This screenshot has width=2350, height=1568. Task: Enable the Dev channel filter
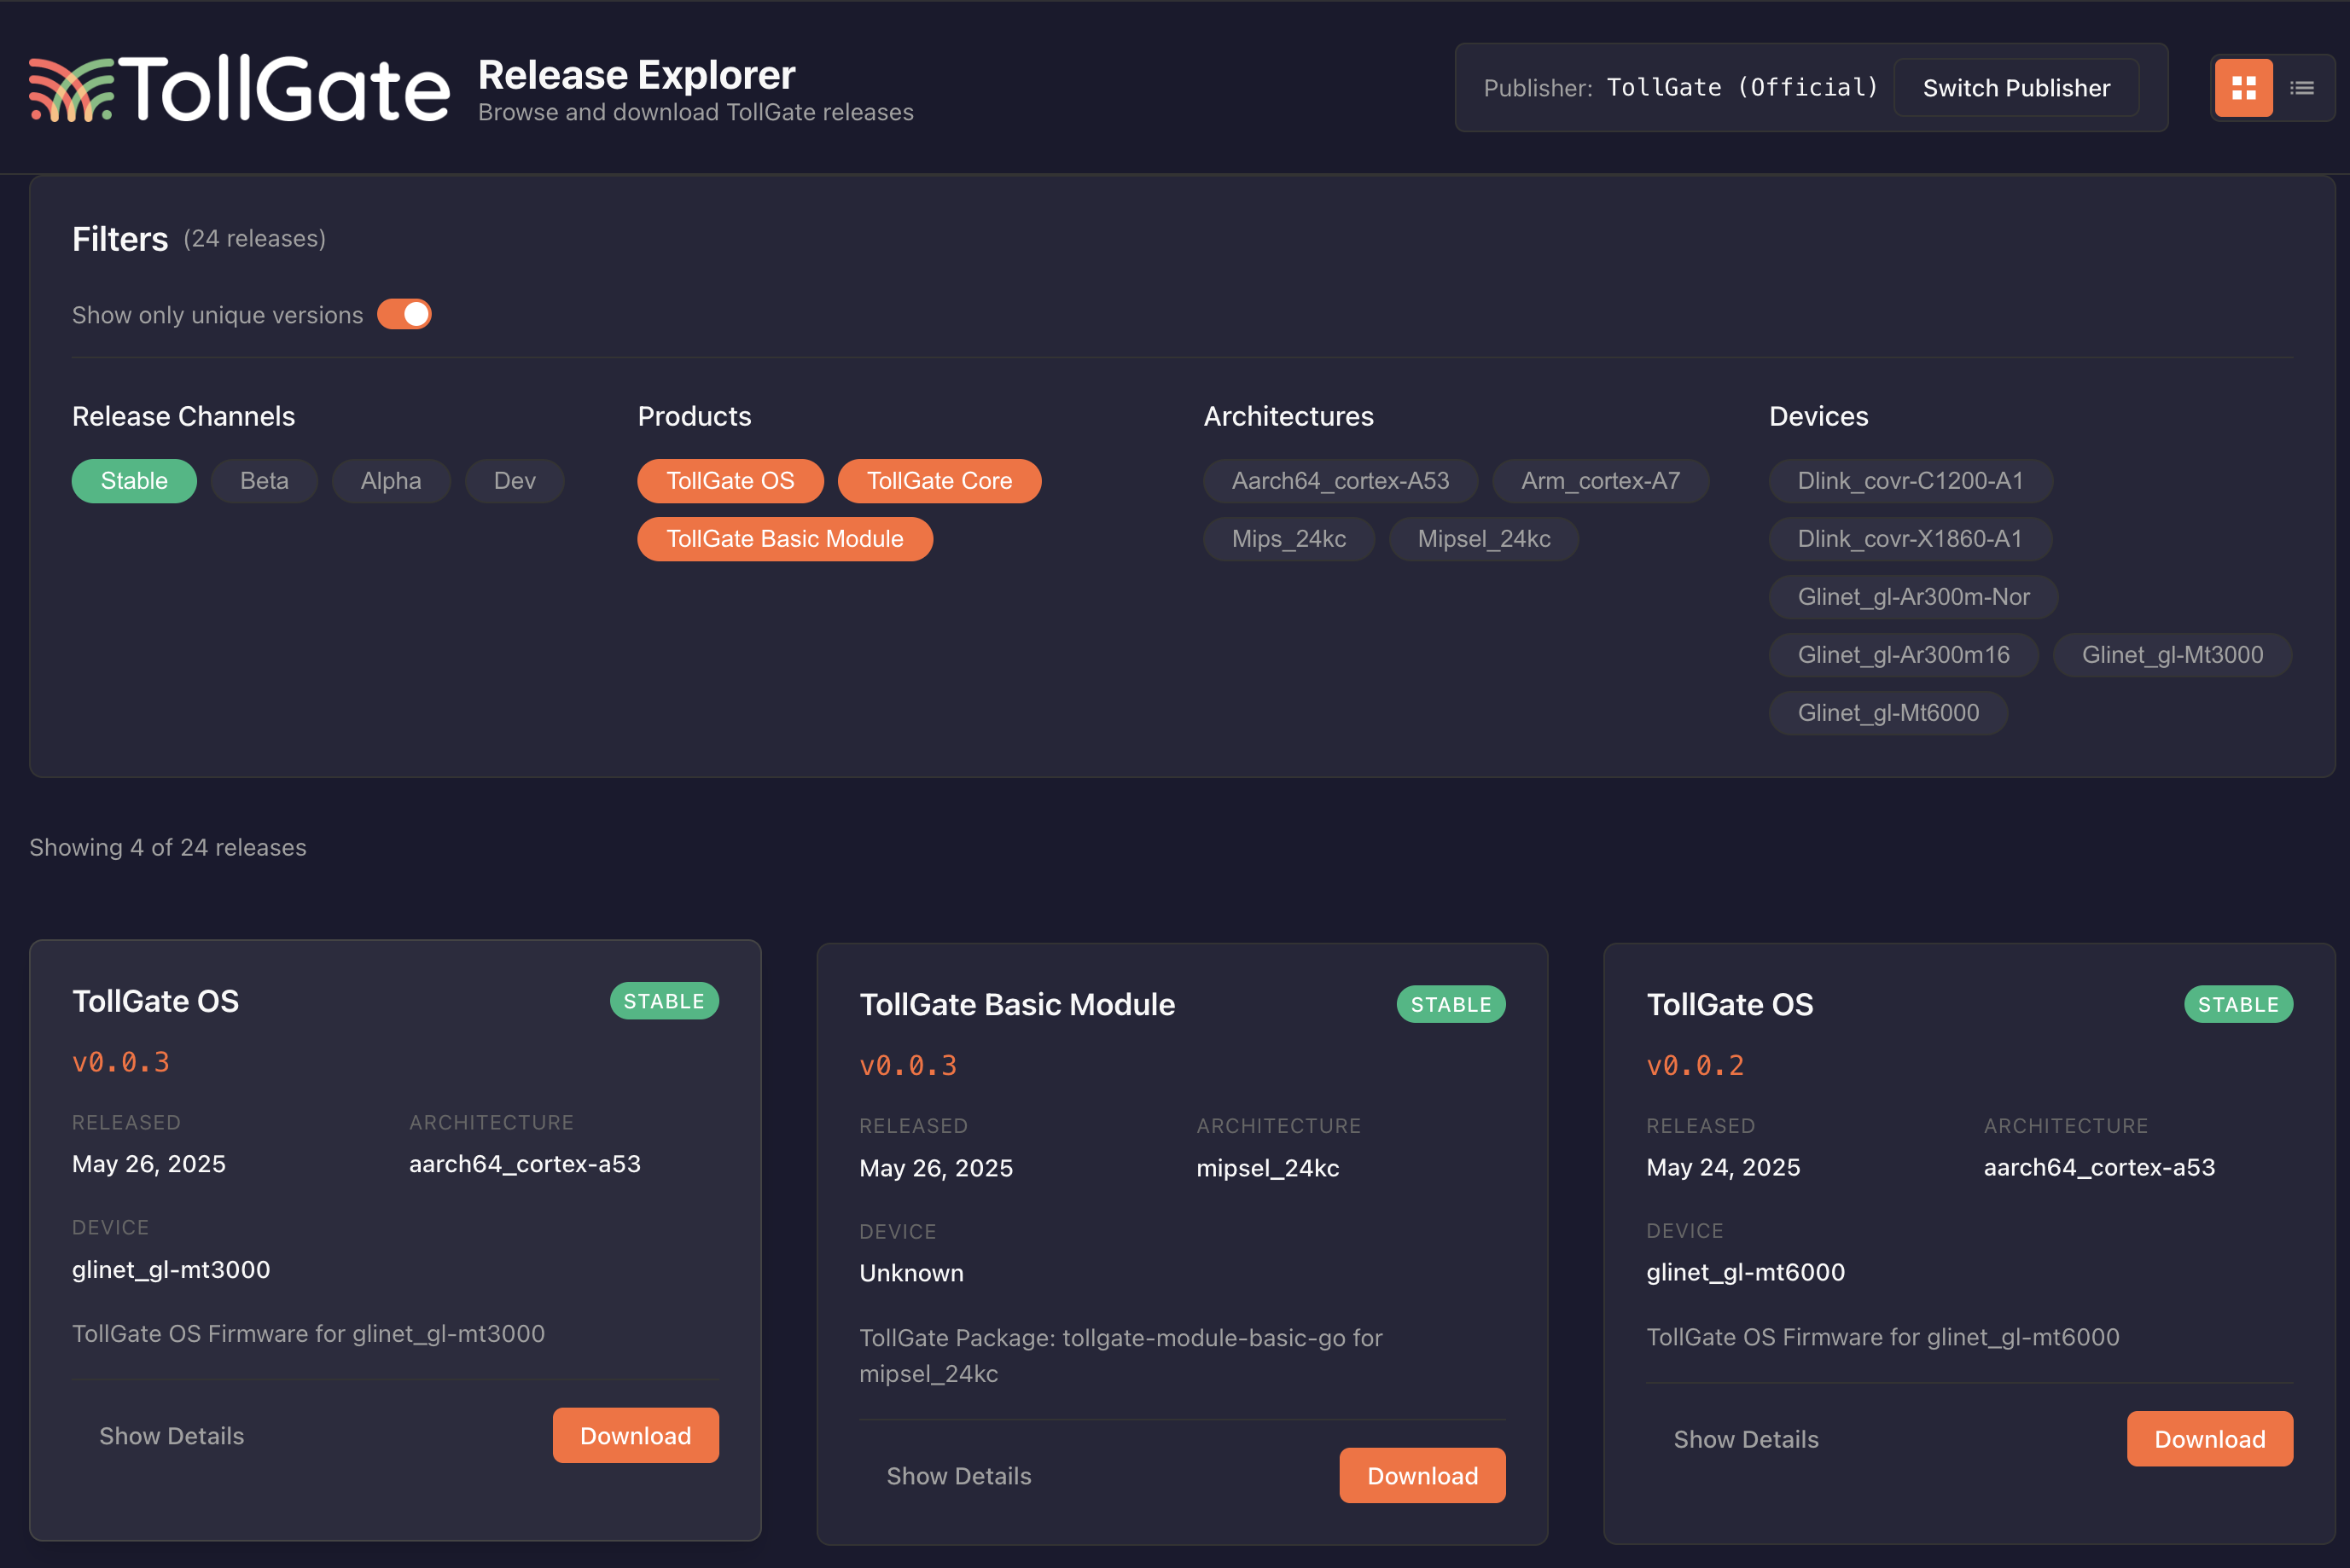click(515, 481)
